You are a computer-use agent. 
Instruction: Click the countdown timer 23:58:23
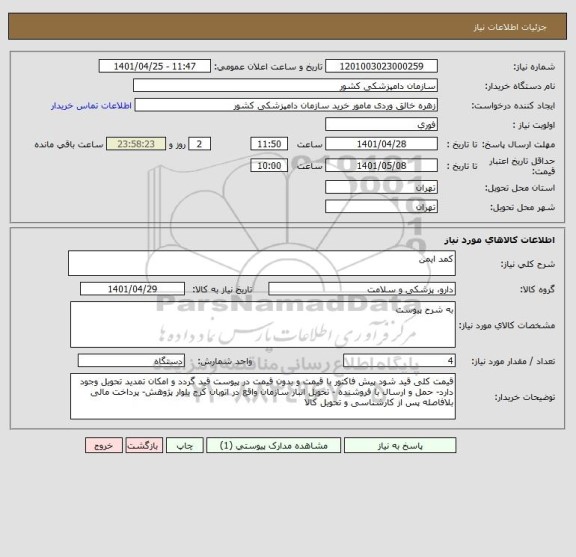[x=136, y=144]
